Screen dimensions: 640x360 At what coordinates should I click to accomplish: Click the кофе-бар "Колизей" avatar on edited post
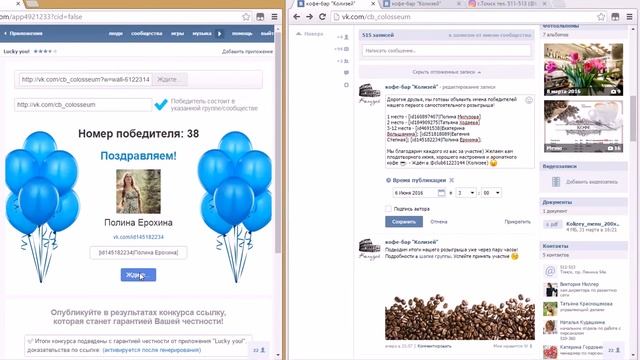[x=369, y=95]
